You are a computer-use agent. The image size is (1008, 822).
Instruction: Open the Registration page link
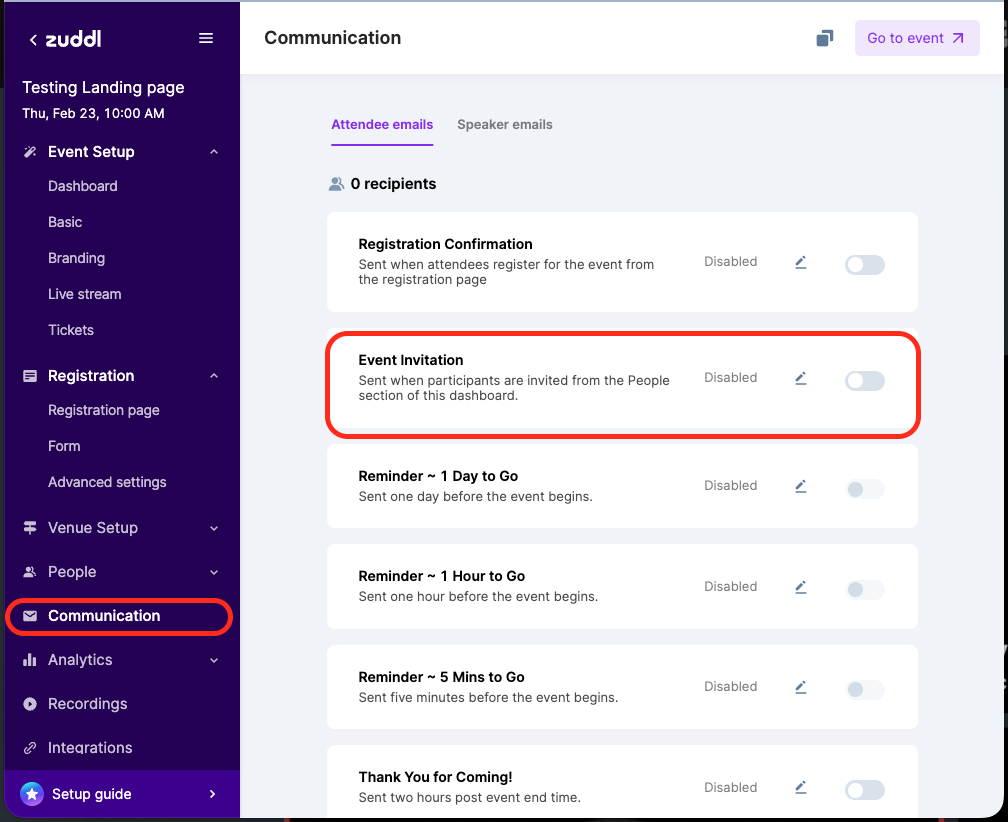tap(104, 410)
